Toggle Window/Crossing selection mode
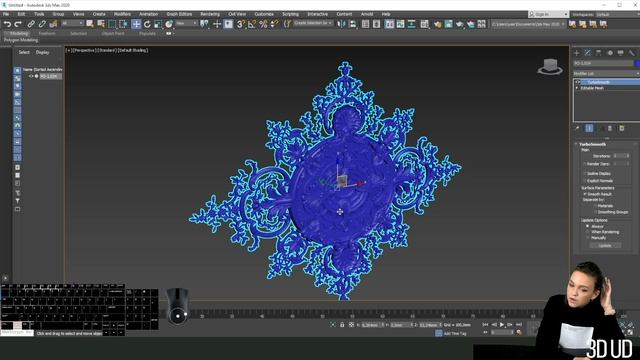This screenshot has width=640, height=360. (x=123, y=24)
